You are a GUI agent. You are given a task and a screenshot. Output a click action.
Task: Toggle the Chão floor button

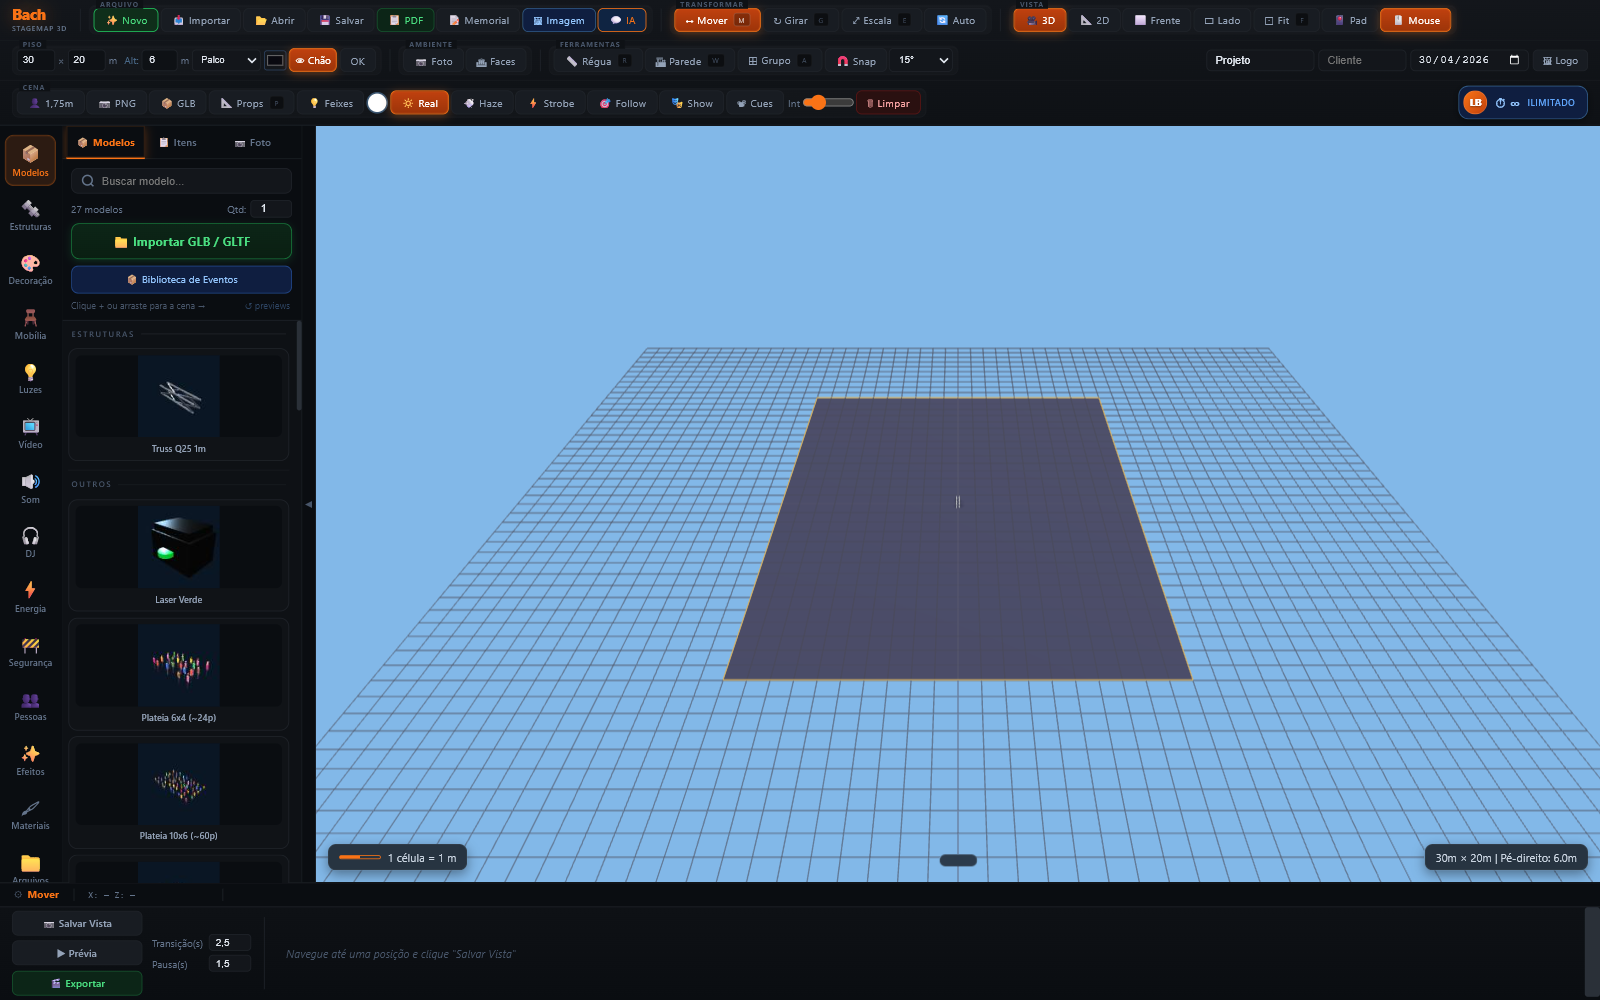[x=313, y=60]
